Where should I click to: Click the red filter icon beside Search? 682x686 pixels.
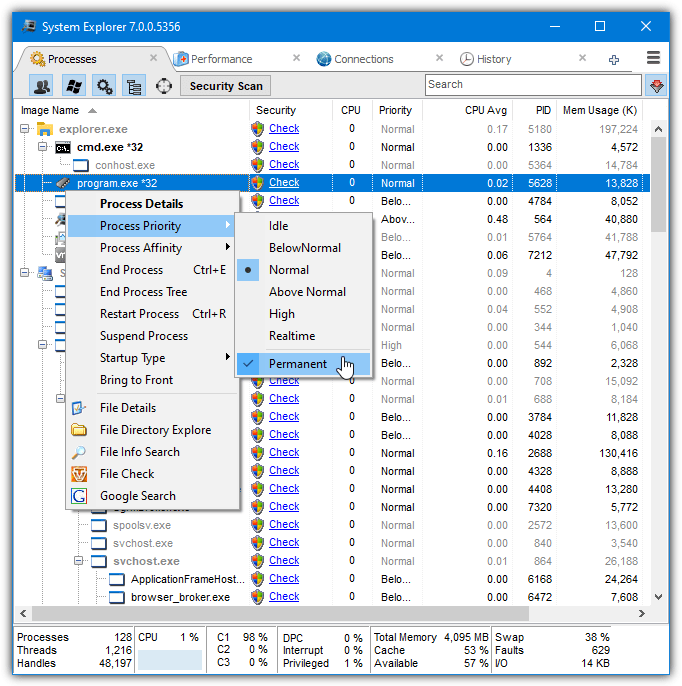[656, 85]
